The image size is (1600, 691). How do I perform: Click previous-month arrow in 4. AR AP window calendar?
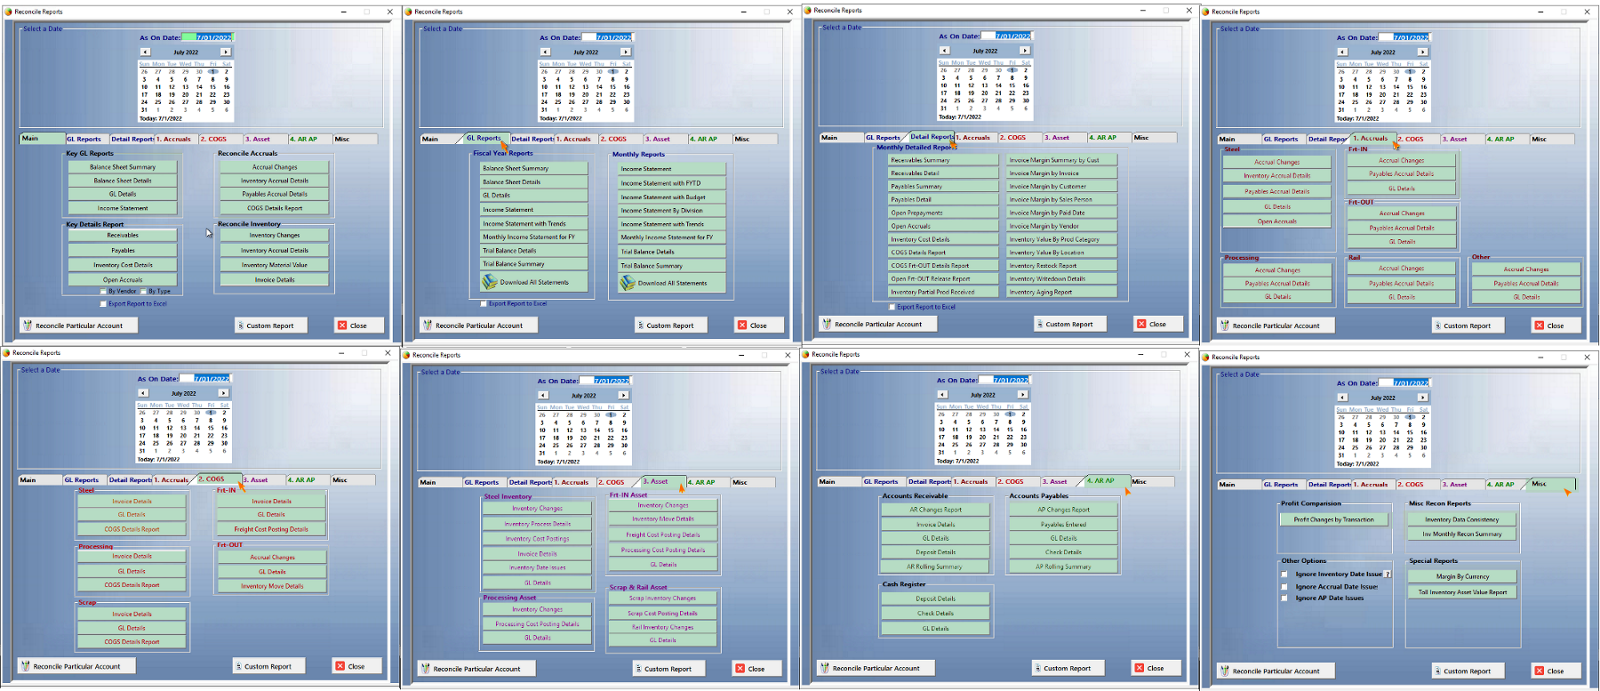[942, 394]
